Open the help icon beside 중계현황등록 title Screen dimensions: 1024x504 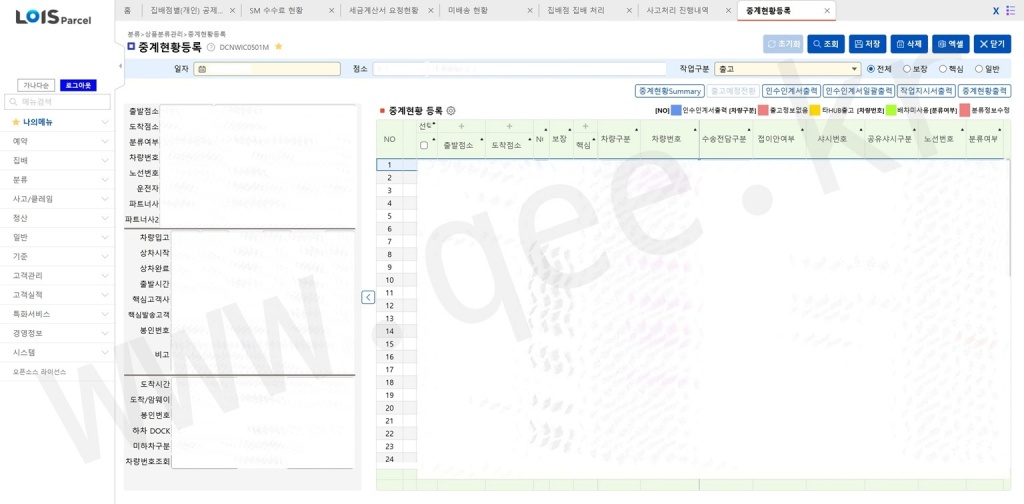point(210,47)
